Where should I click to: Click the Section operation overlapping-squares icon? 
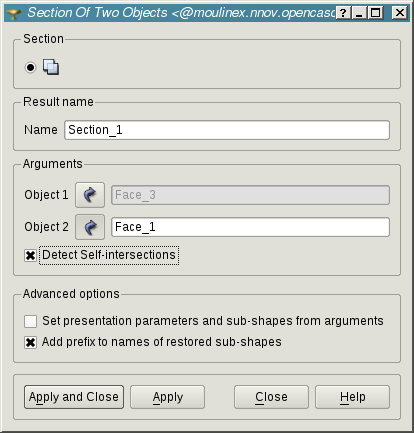pos(51,67)
